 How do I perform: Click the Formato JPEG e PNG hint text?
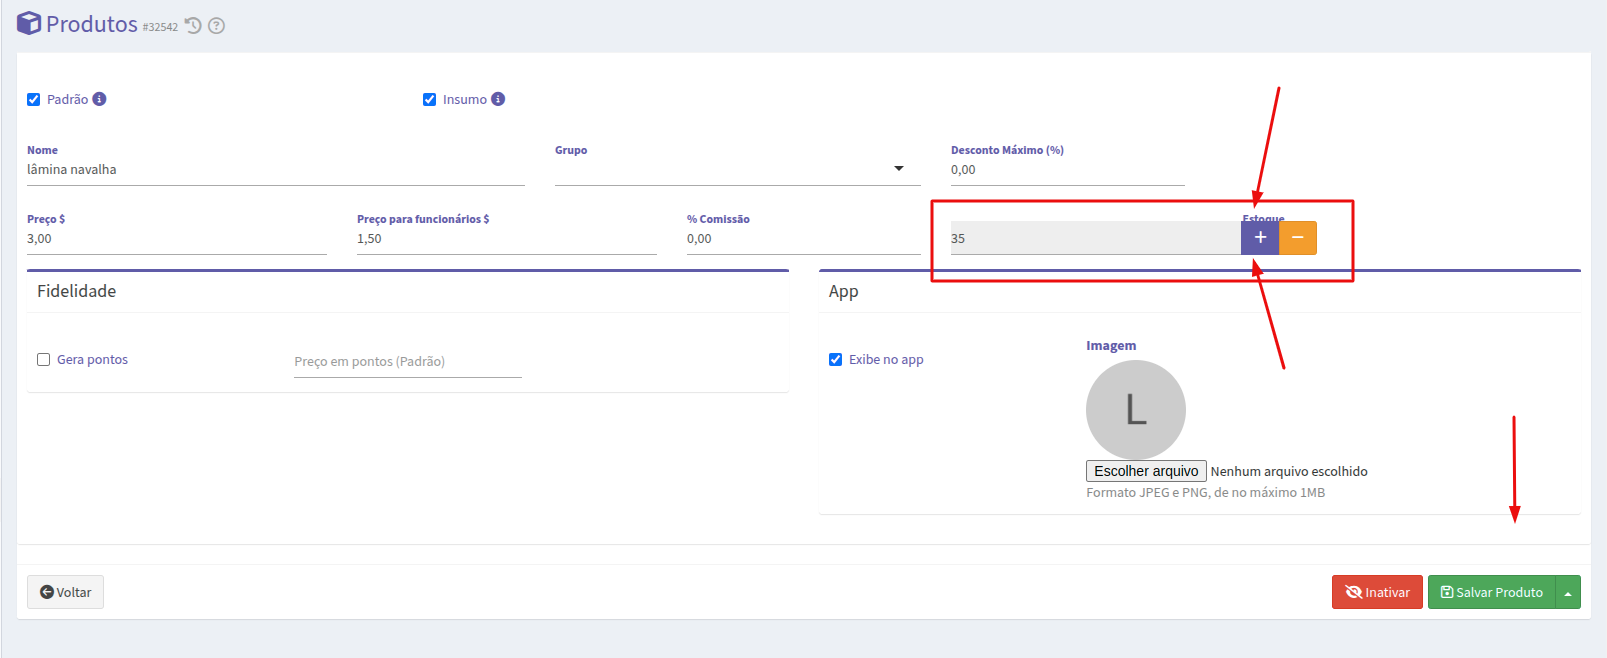[1206, 493]
